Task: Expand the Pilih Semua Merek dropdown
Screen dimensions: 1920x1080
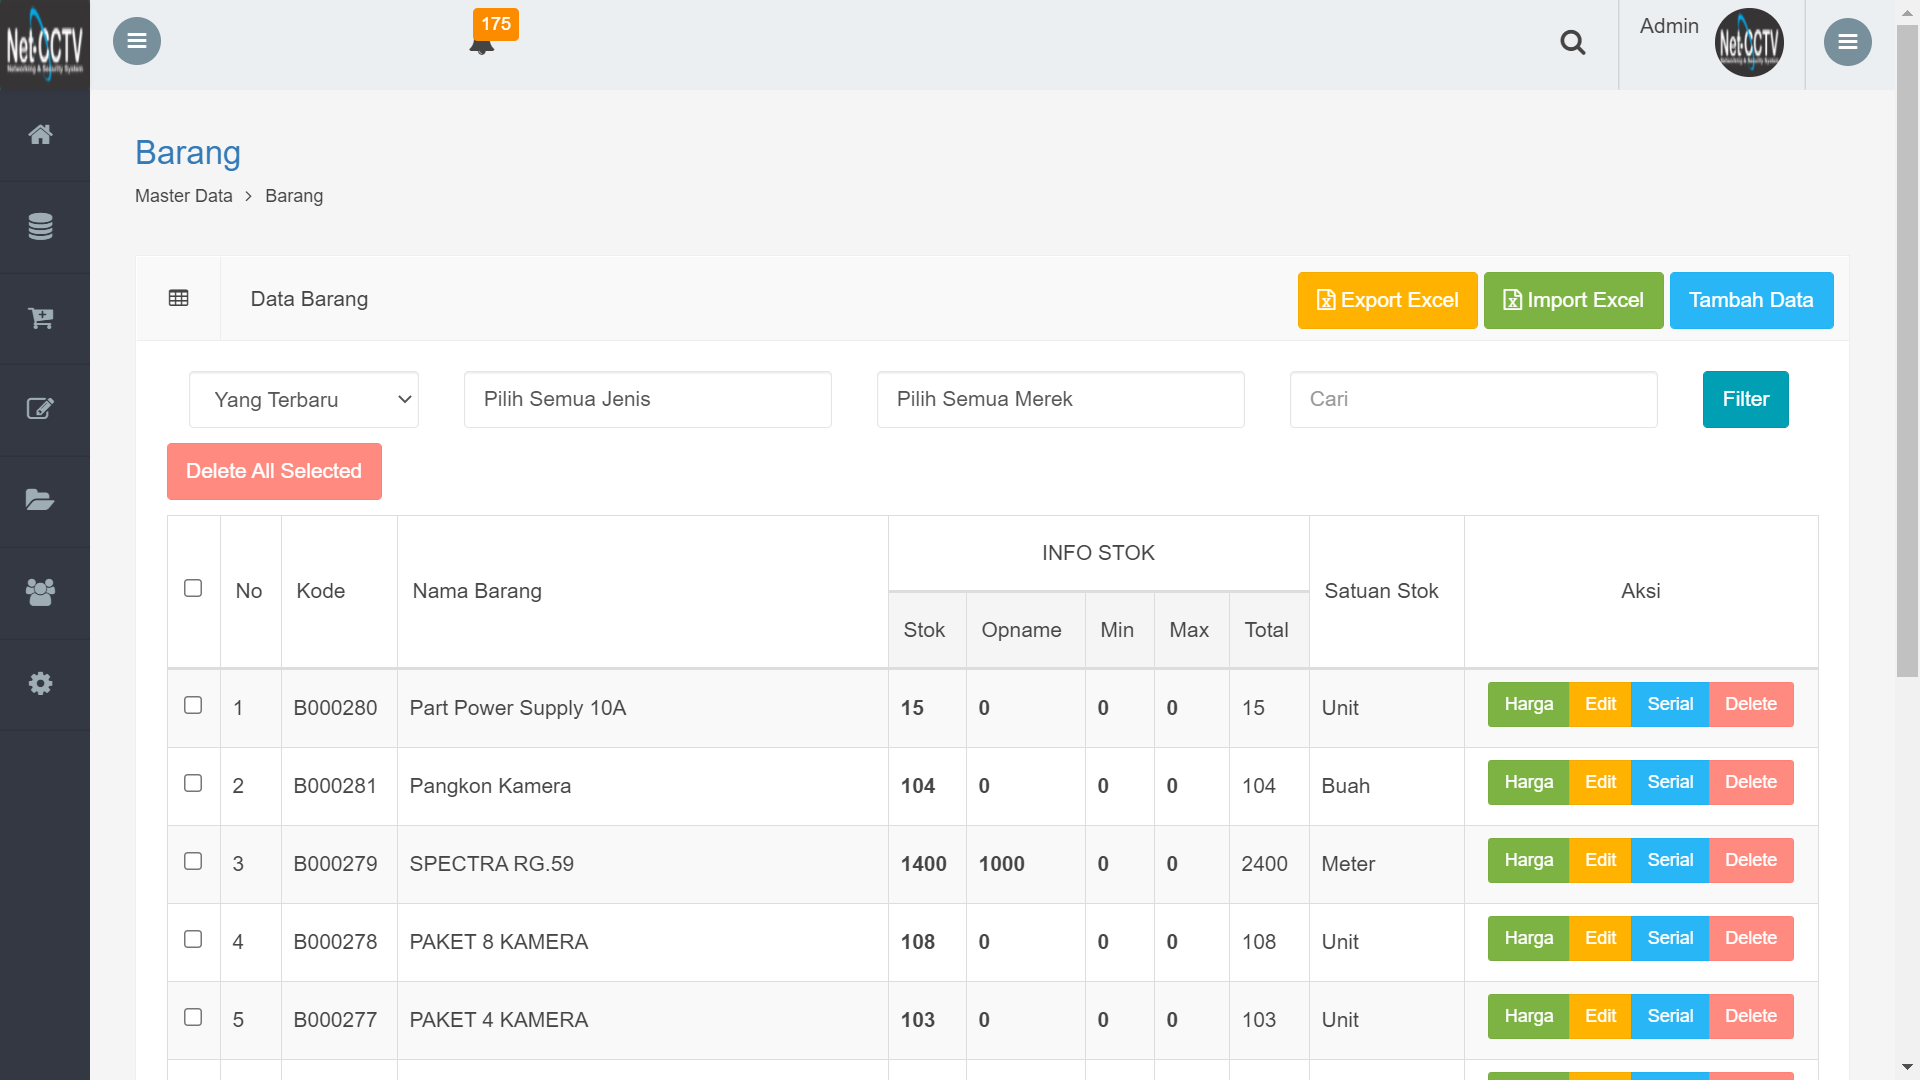Action: [x=1060, y=399]
